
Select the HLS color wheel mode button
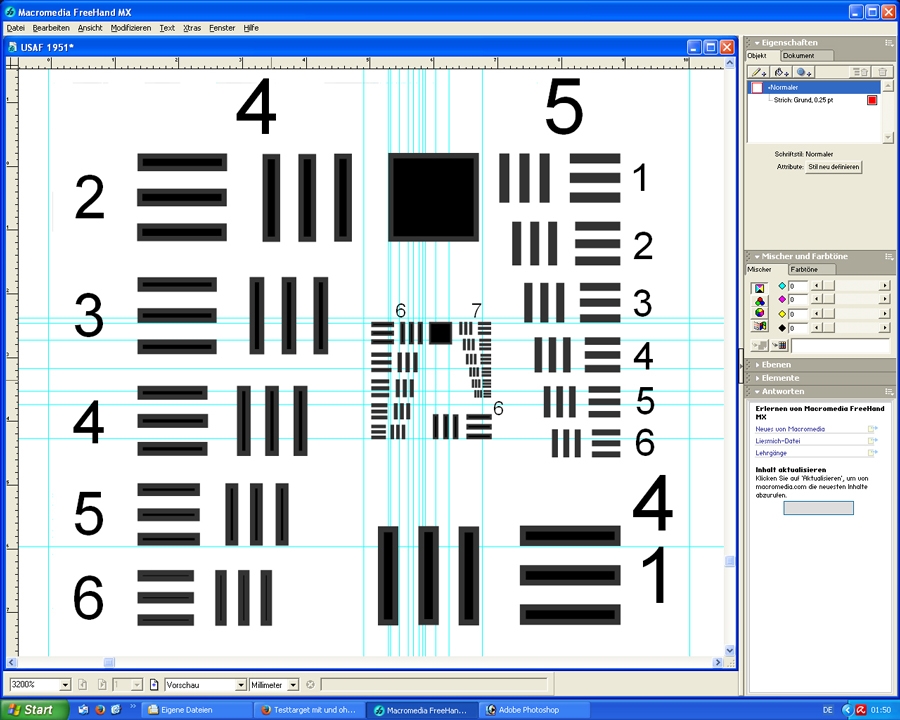(x=759, y=313)
